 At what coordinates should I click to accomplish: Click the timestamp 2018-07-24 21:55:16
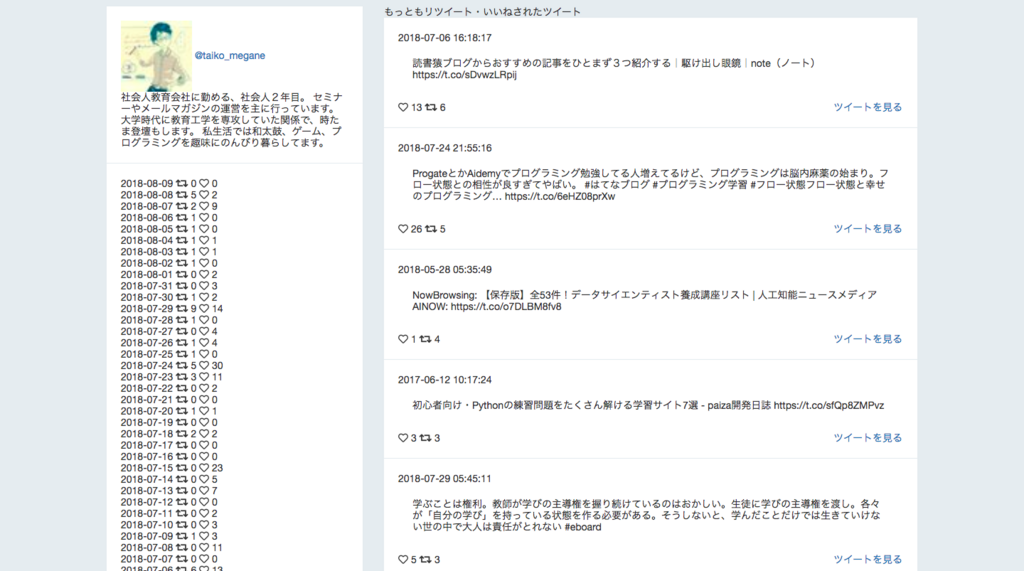coord(445,148)
